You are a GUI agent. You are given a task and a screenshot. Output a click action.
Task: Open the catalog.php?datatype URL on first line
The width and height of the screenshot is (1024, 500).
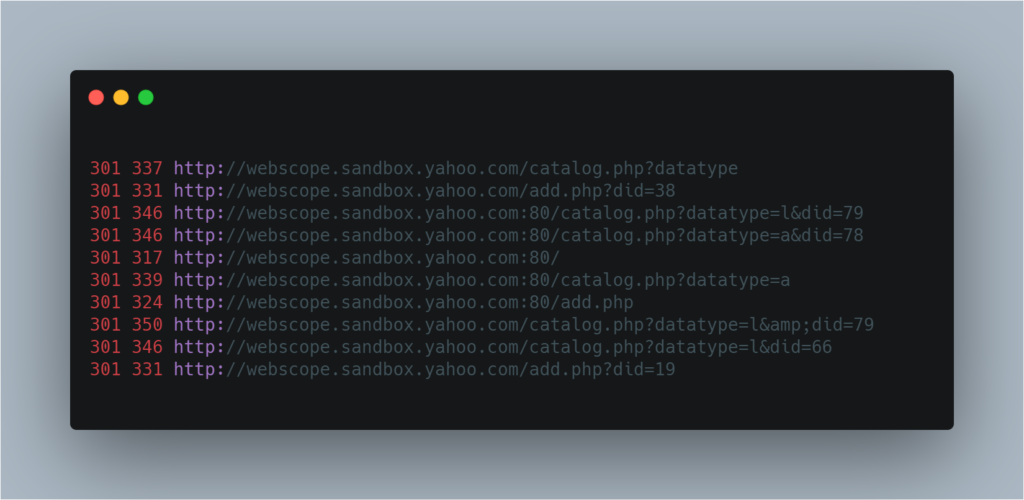(x=456, y=168)
